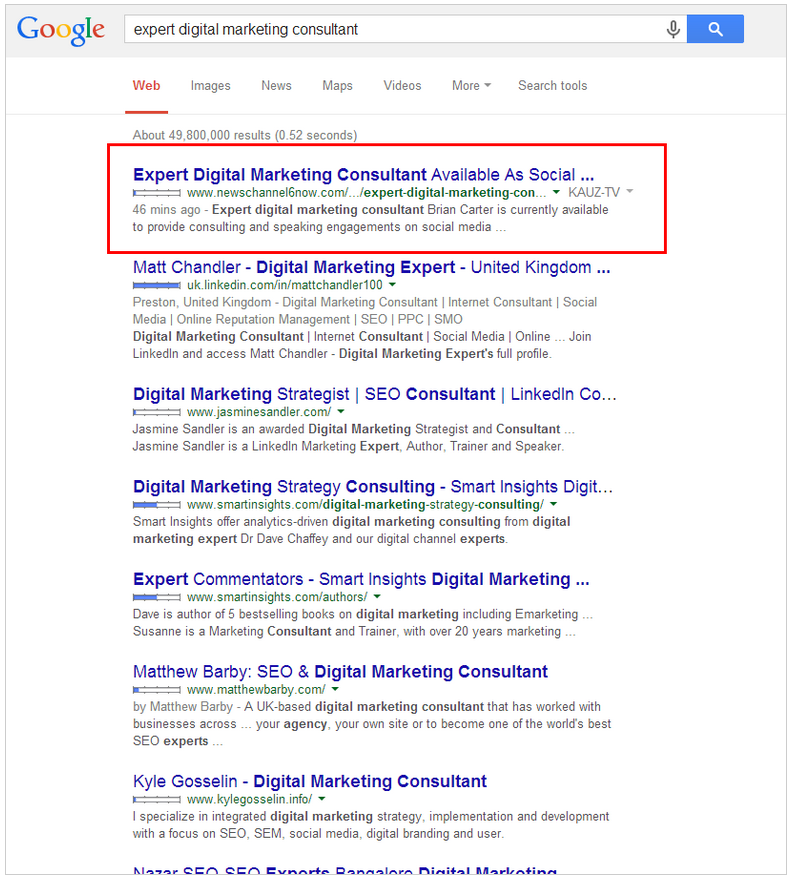Expand the arrow next to www.smartinsights.com/authors/

pyautogui.click(x=377, y=597)
